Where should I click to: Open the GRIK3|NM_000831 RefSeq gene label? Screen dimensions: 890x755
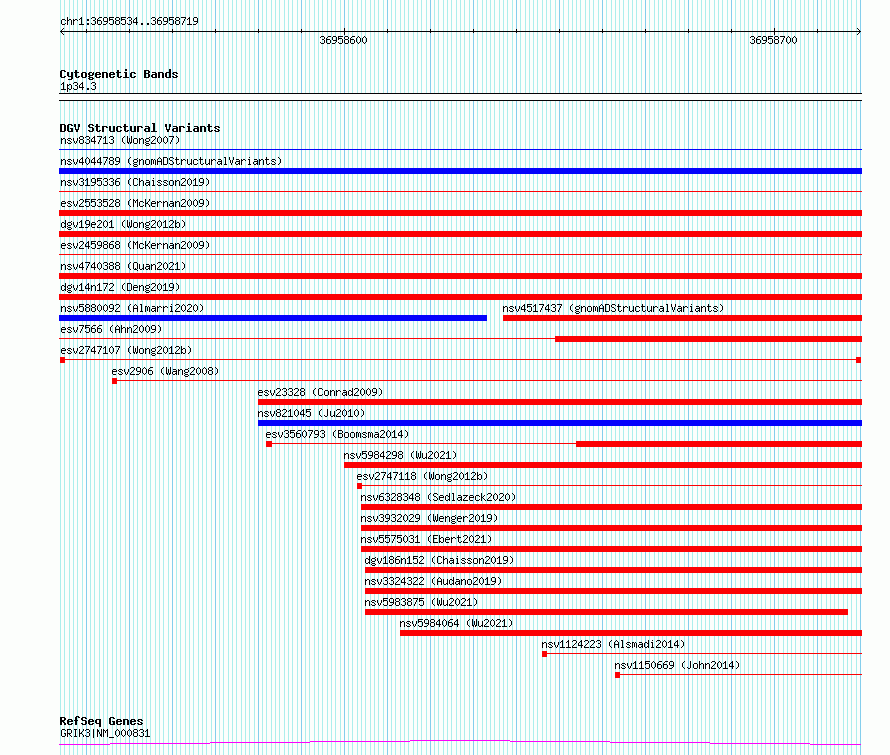pos(105,733)
